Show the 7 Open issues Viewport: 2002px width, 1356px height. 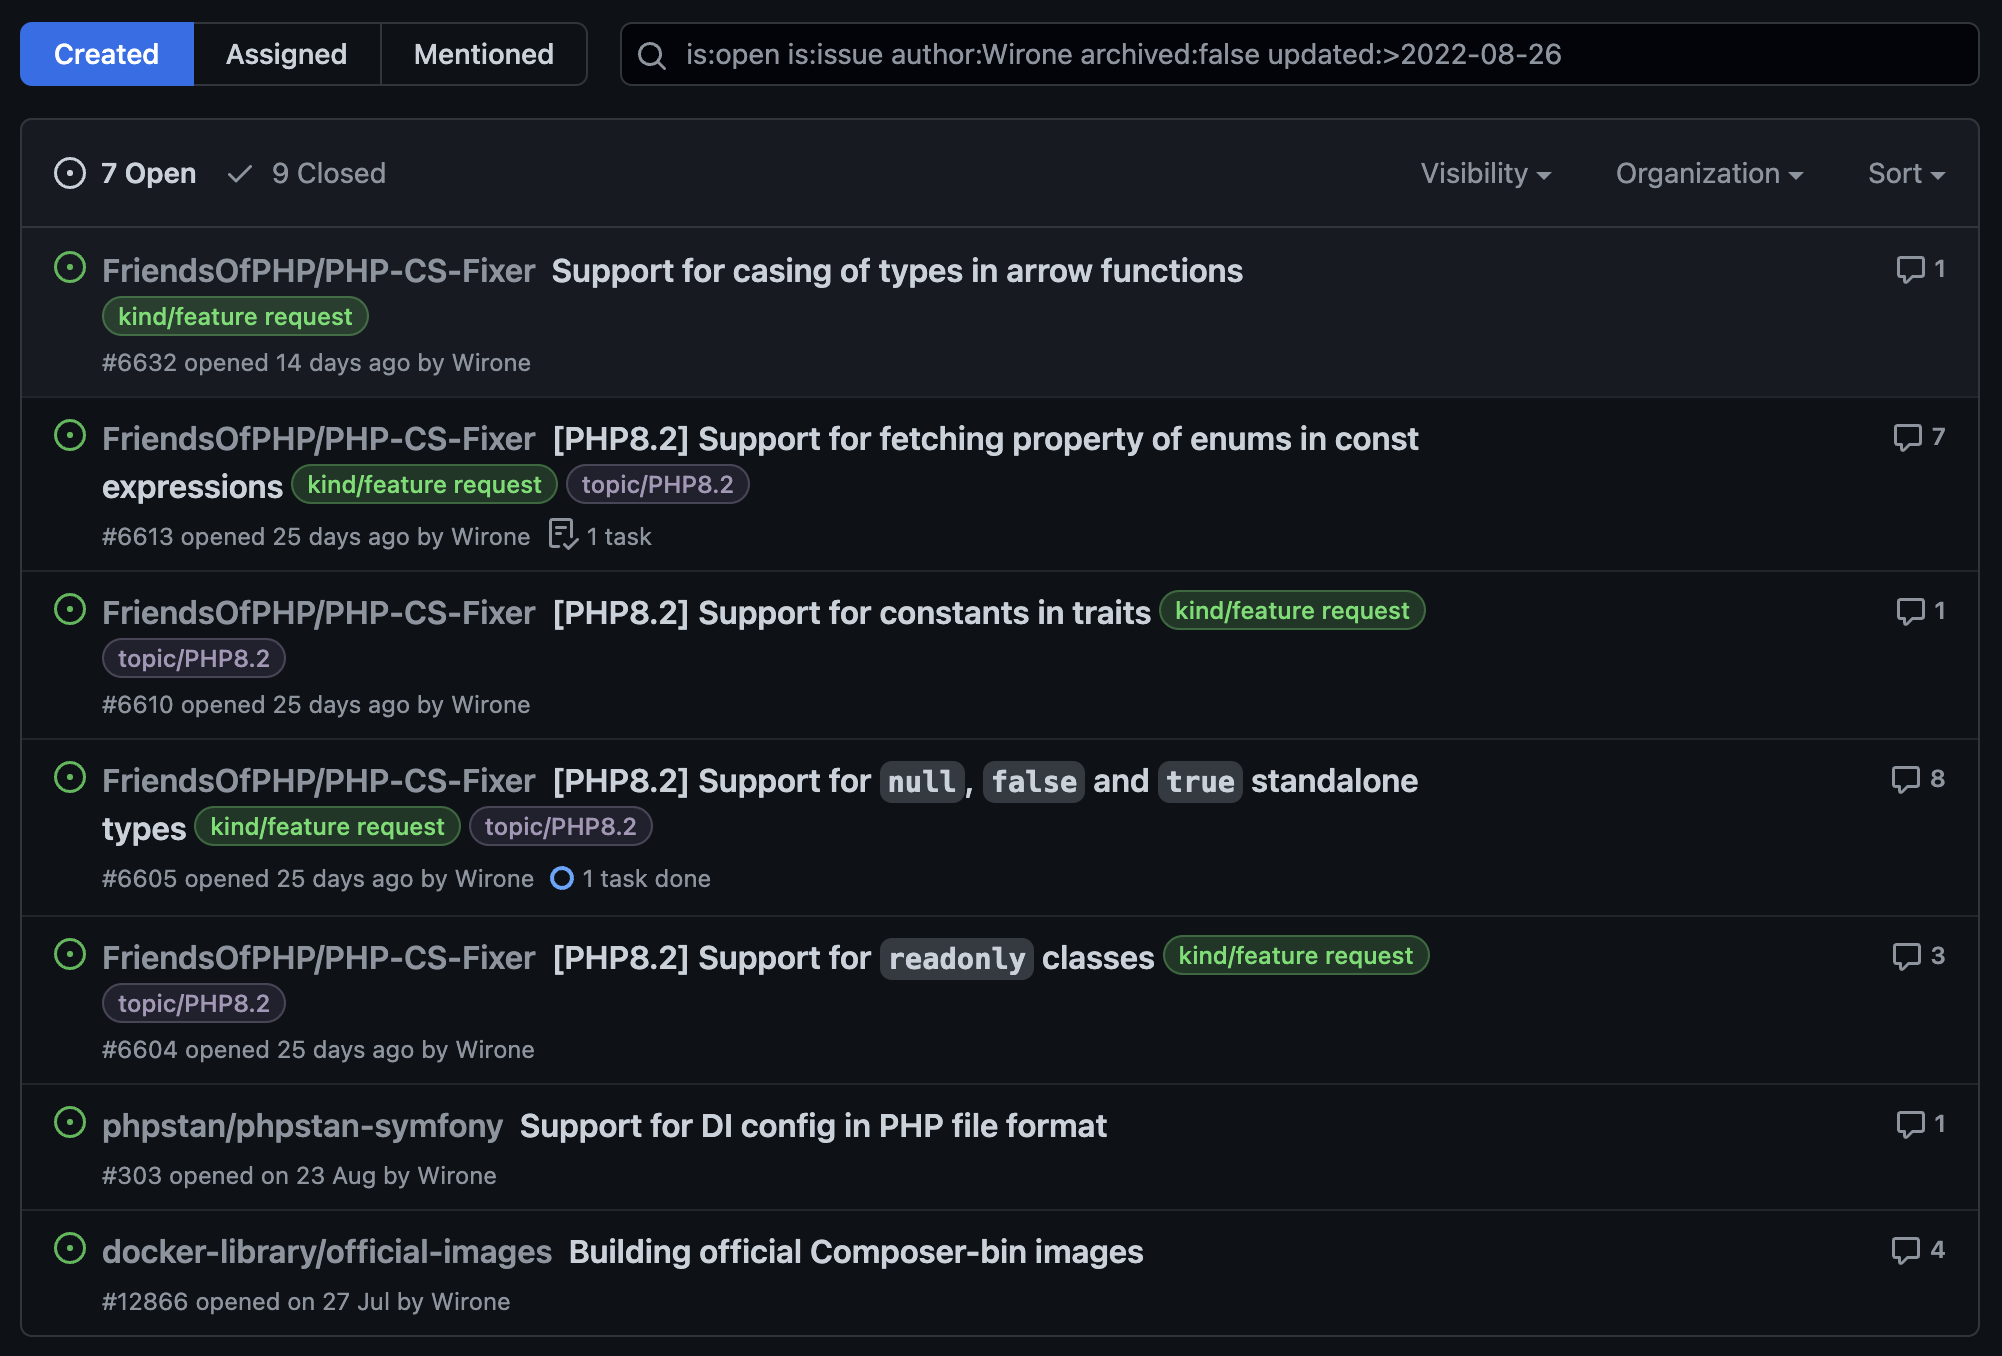point(125,173)
